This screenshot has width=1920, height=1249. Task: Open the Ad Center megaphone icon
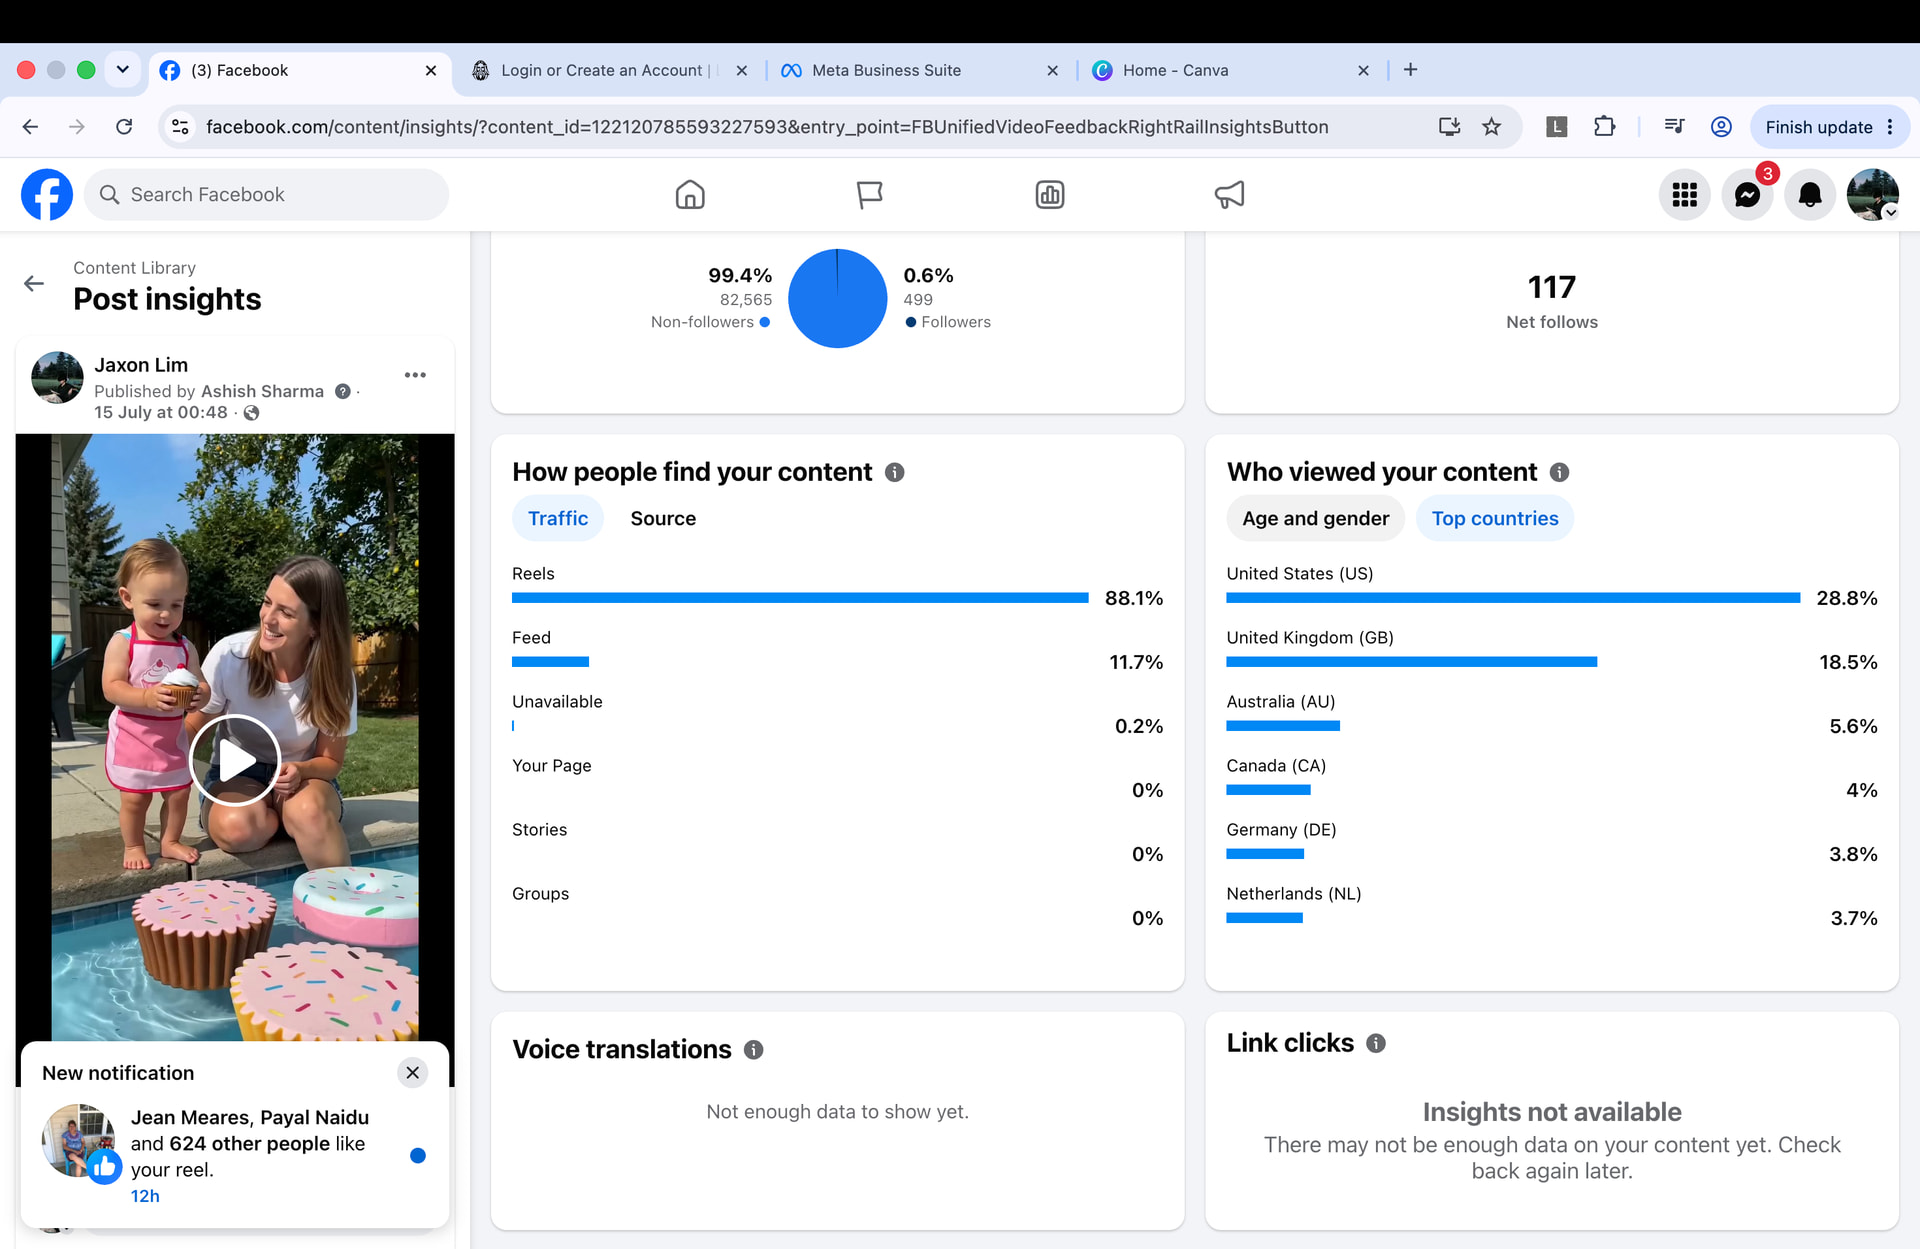[x=1229, y=194]
